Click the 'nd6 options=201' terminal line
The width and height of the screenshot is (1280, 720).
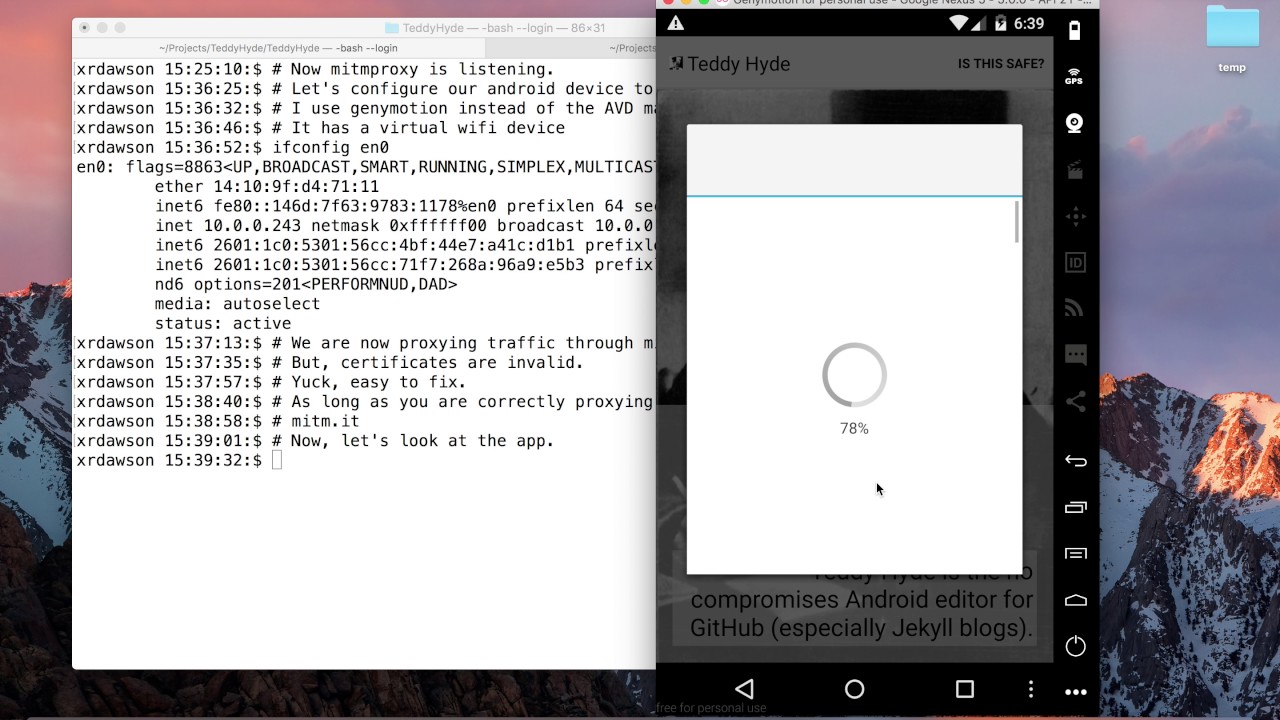tap(306, 284)
